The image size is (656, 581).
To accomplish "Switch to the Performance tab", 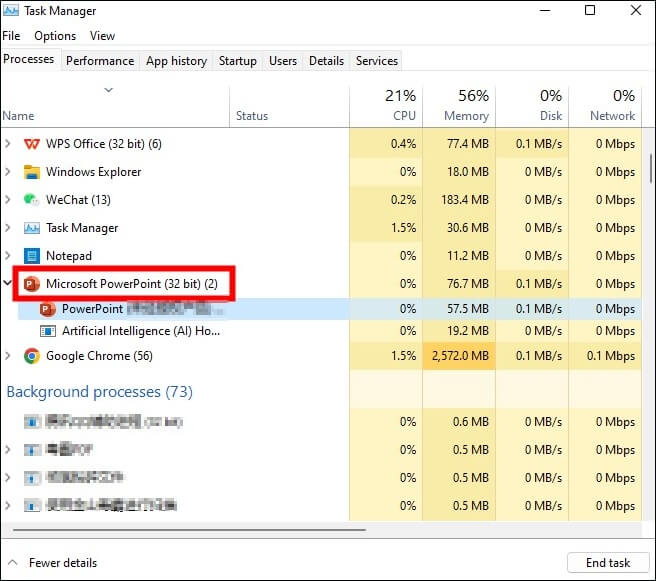I will (100, 61).
